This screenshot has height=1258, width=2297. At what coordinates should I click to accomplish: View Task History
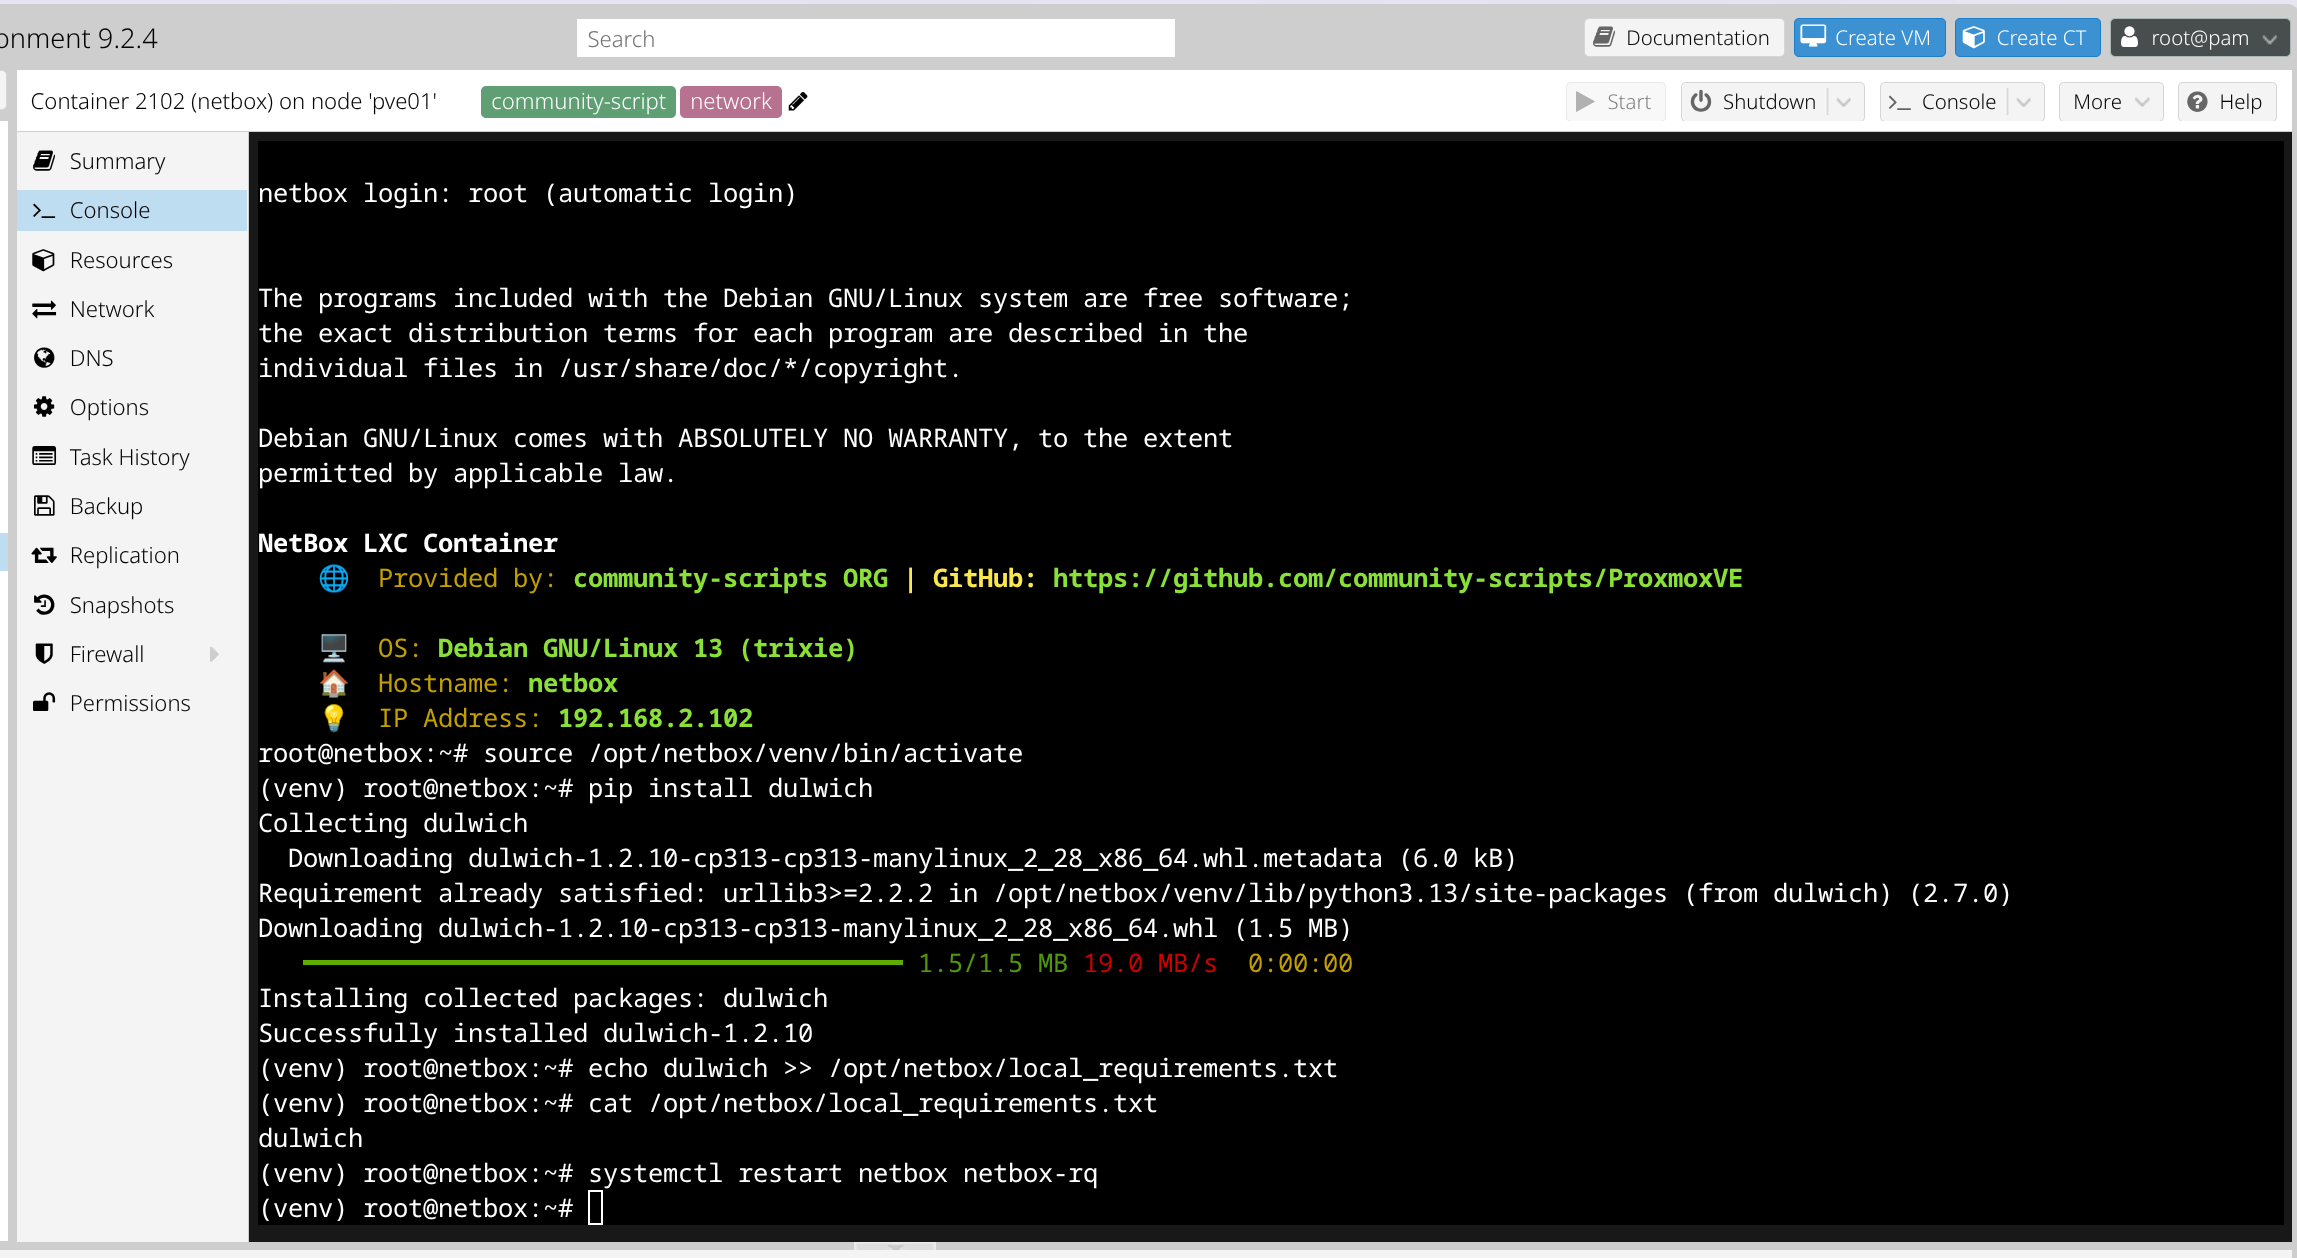(x=132, y=457)
